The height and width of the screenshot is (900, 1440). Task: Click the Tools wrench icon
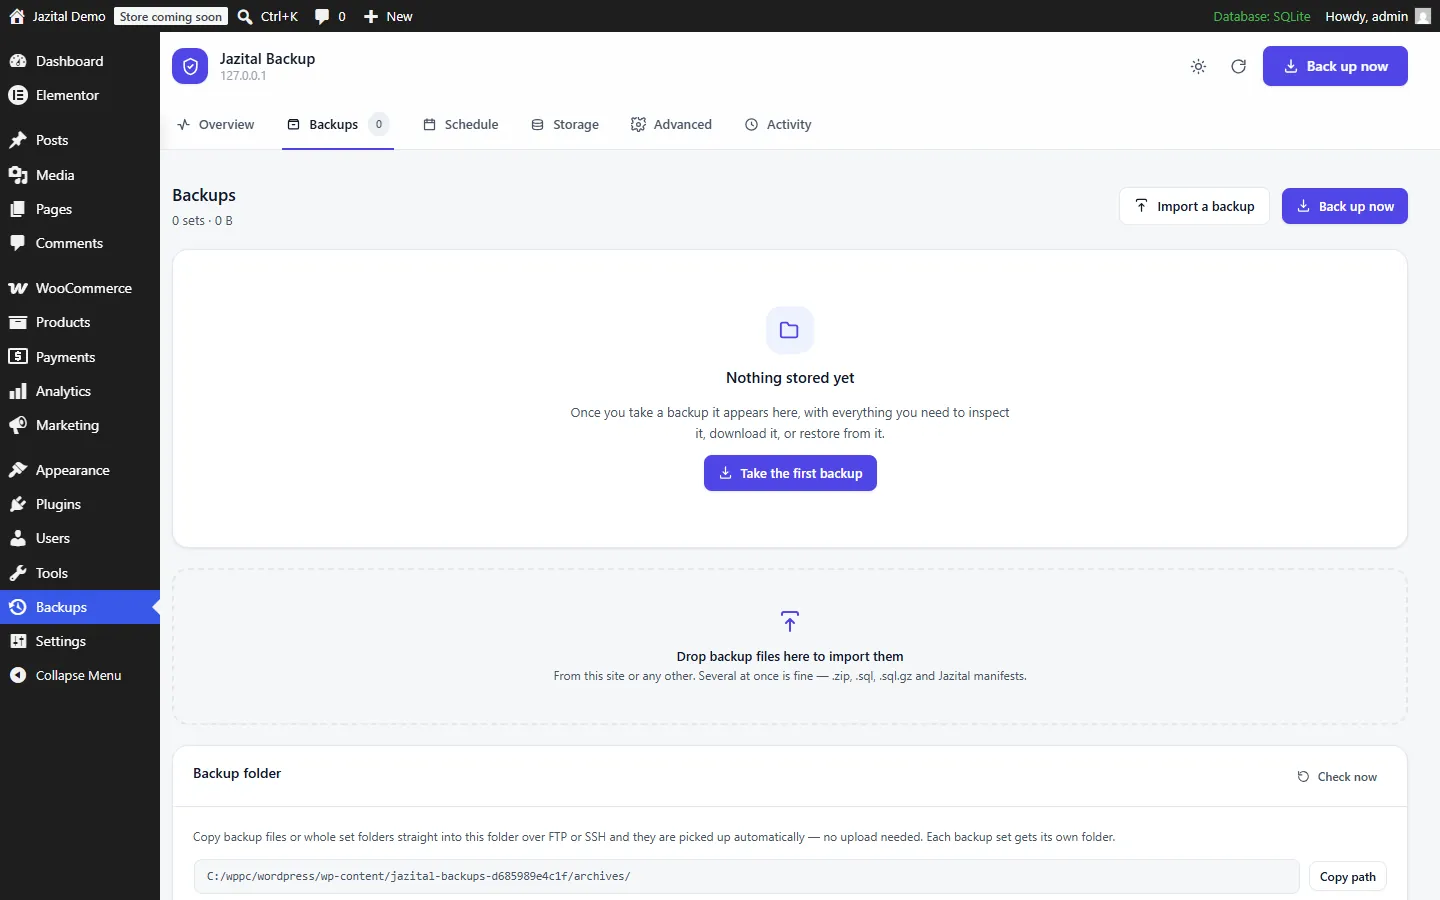pyautogui.click(x=18, y=573)
